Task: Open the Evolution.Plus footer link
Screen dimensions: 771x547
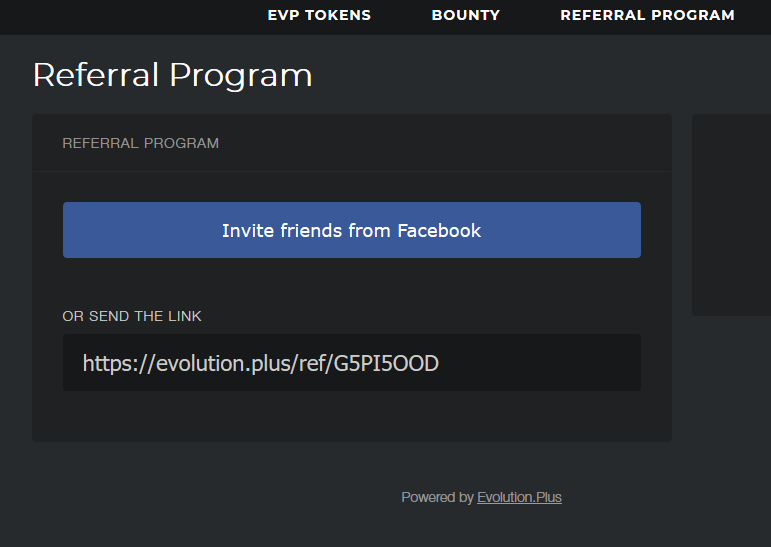Action: pos(519,497)
